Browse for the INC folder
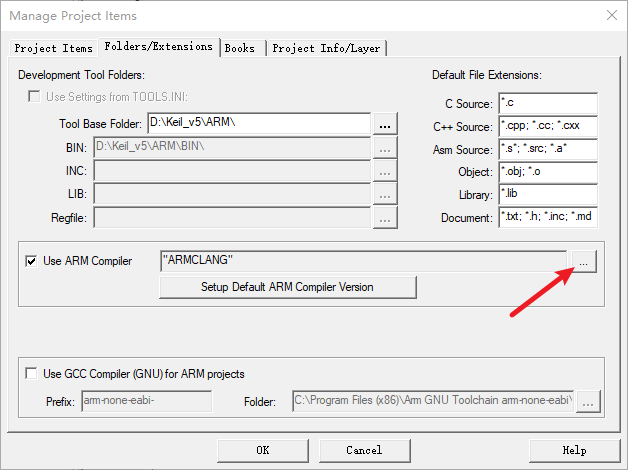This screenshot has height=470, width=628. [385, 171]
